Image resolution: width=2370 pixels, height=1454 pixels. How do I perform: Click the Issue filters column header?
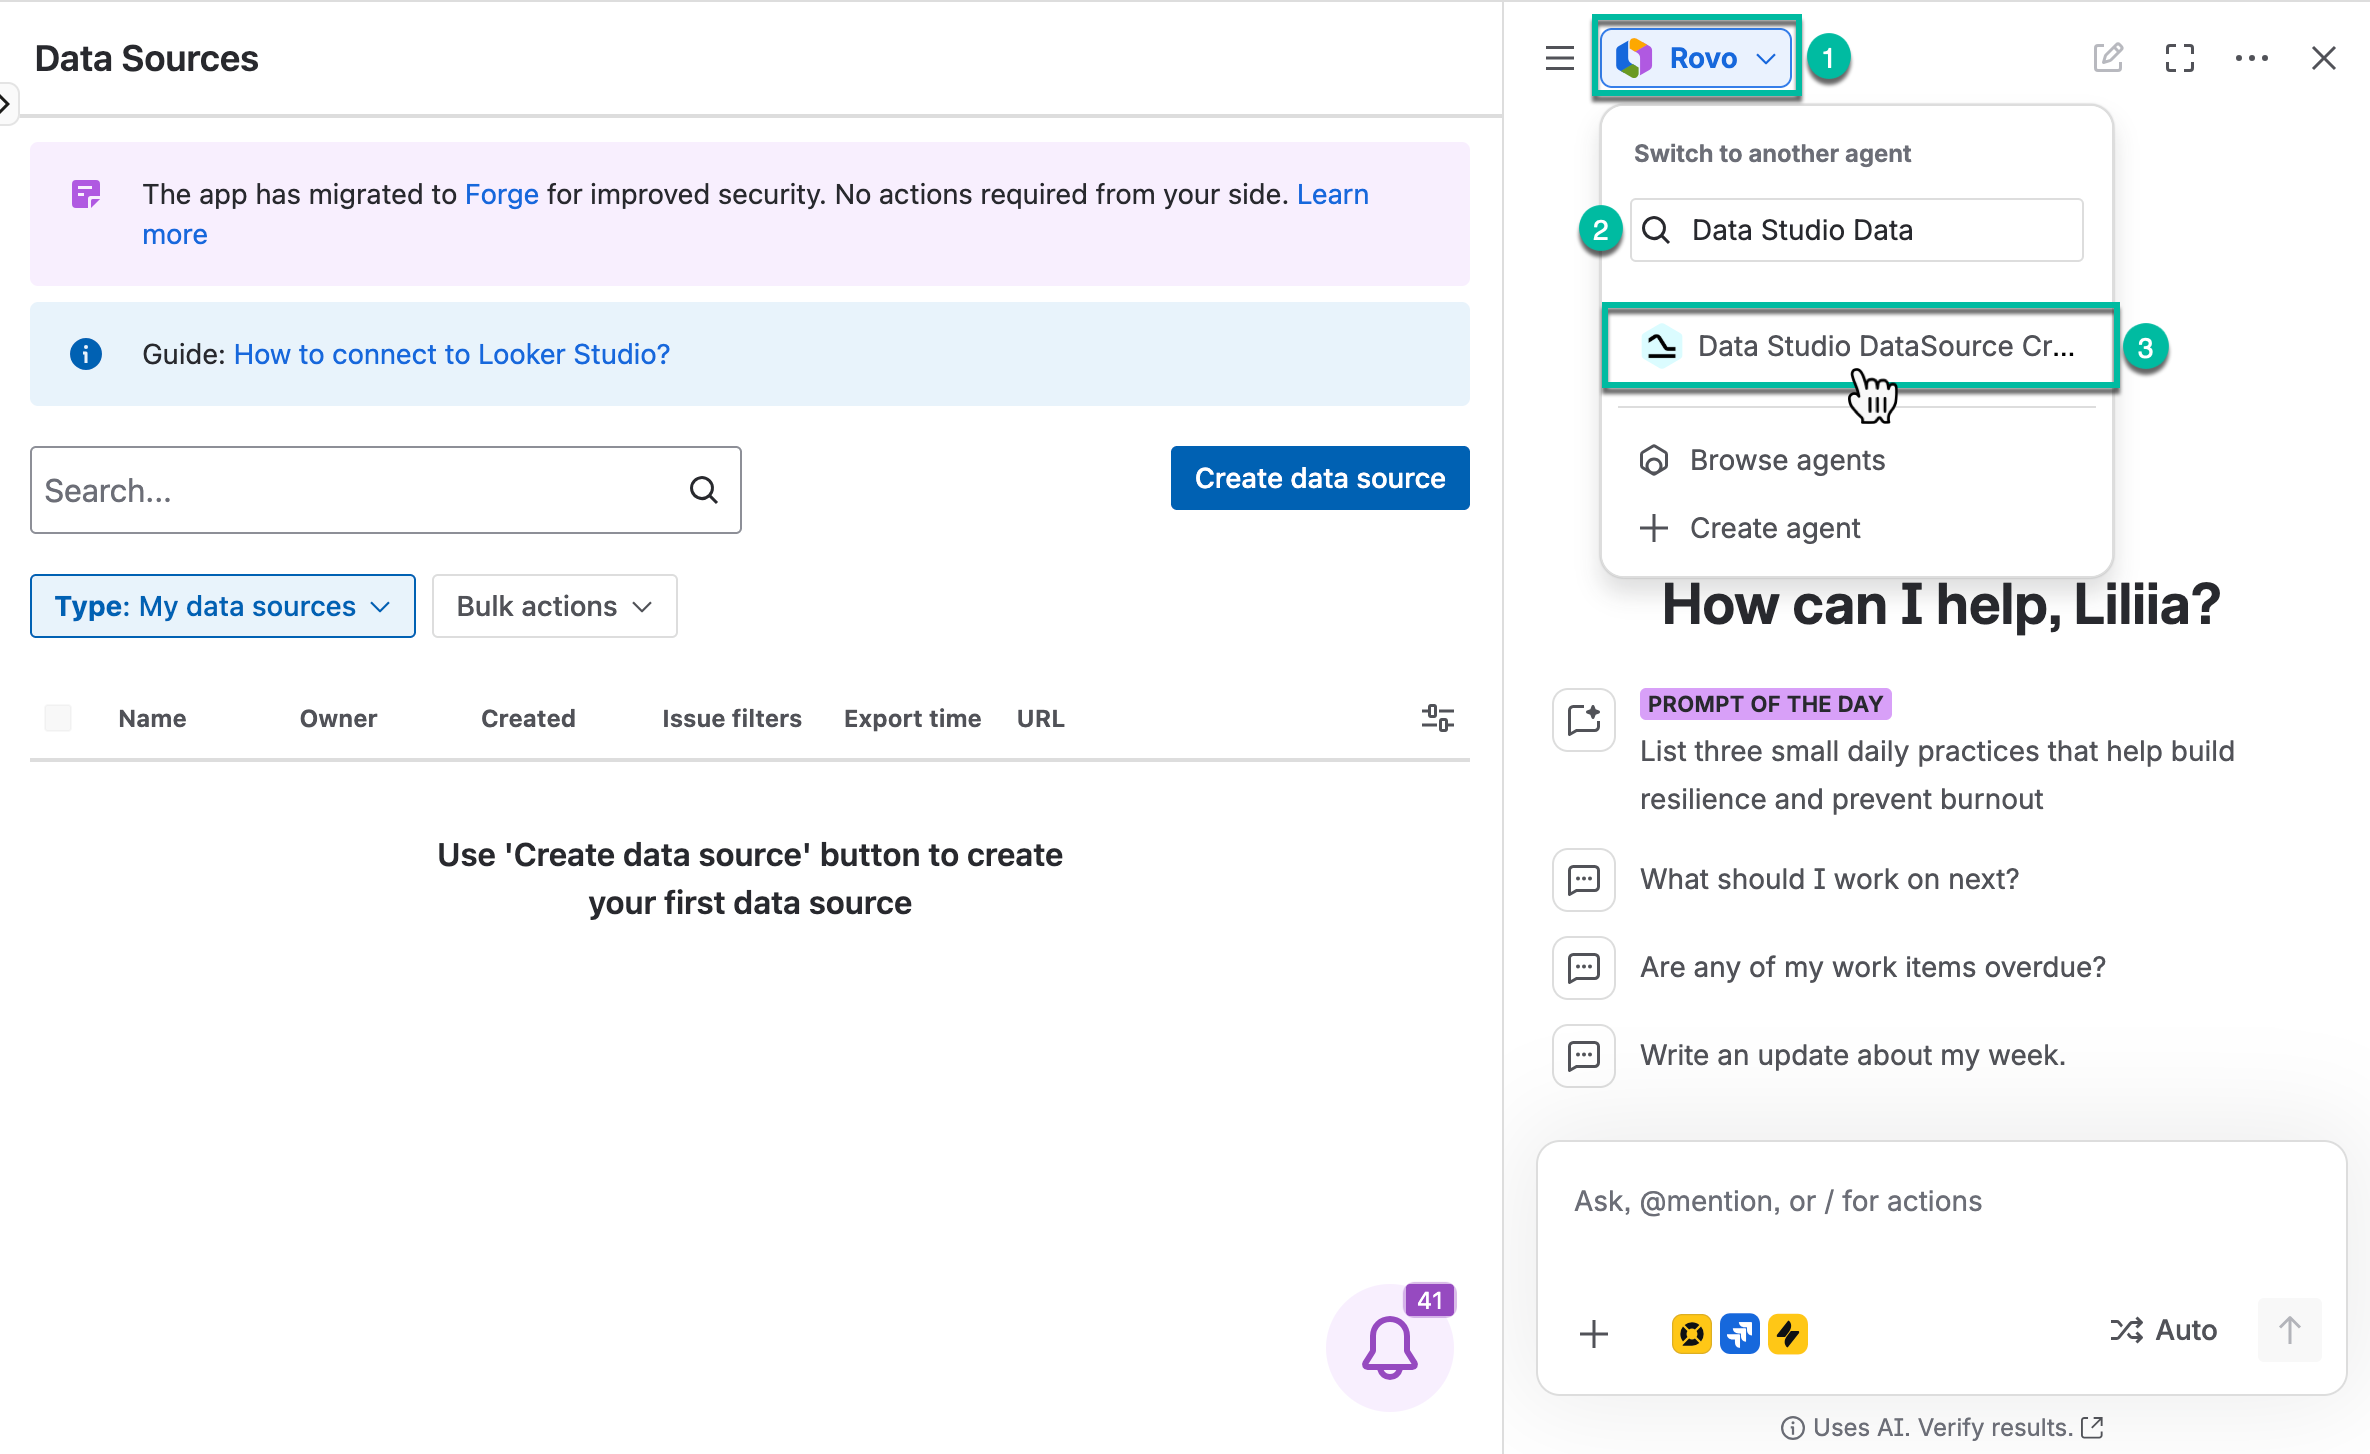(x=732, y=718)
